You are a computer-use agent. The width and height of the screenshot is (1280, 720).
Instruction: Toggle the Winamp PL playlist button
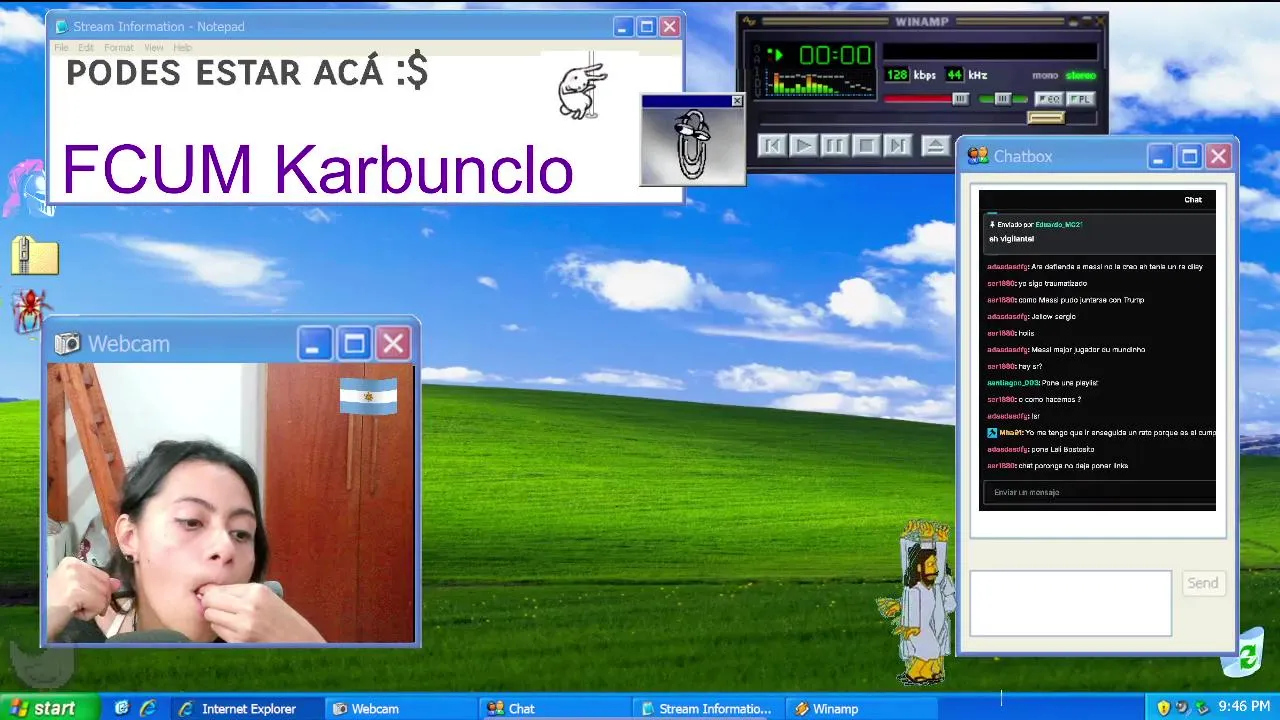pos(1081,99)
